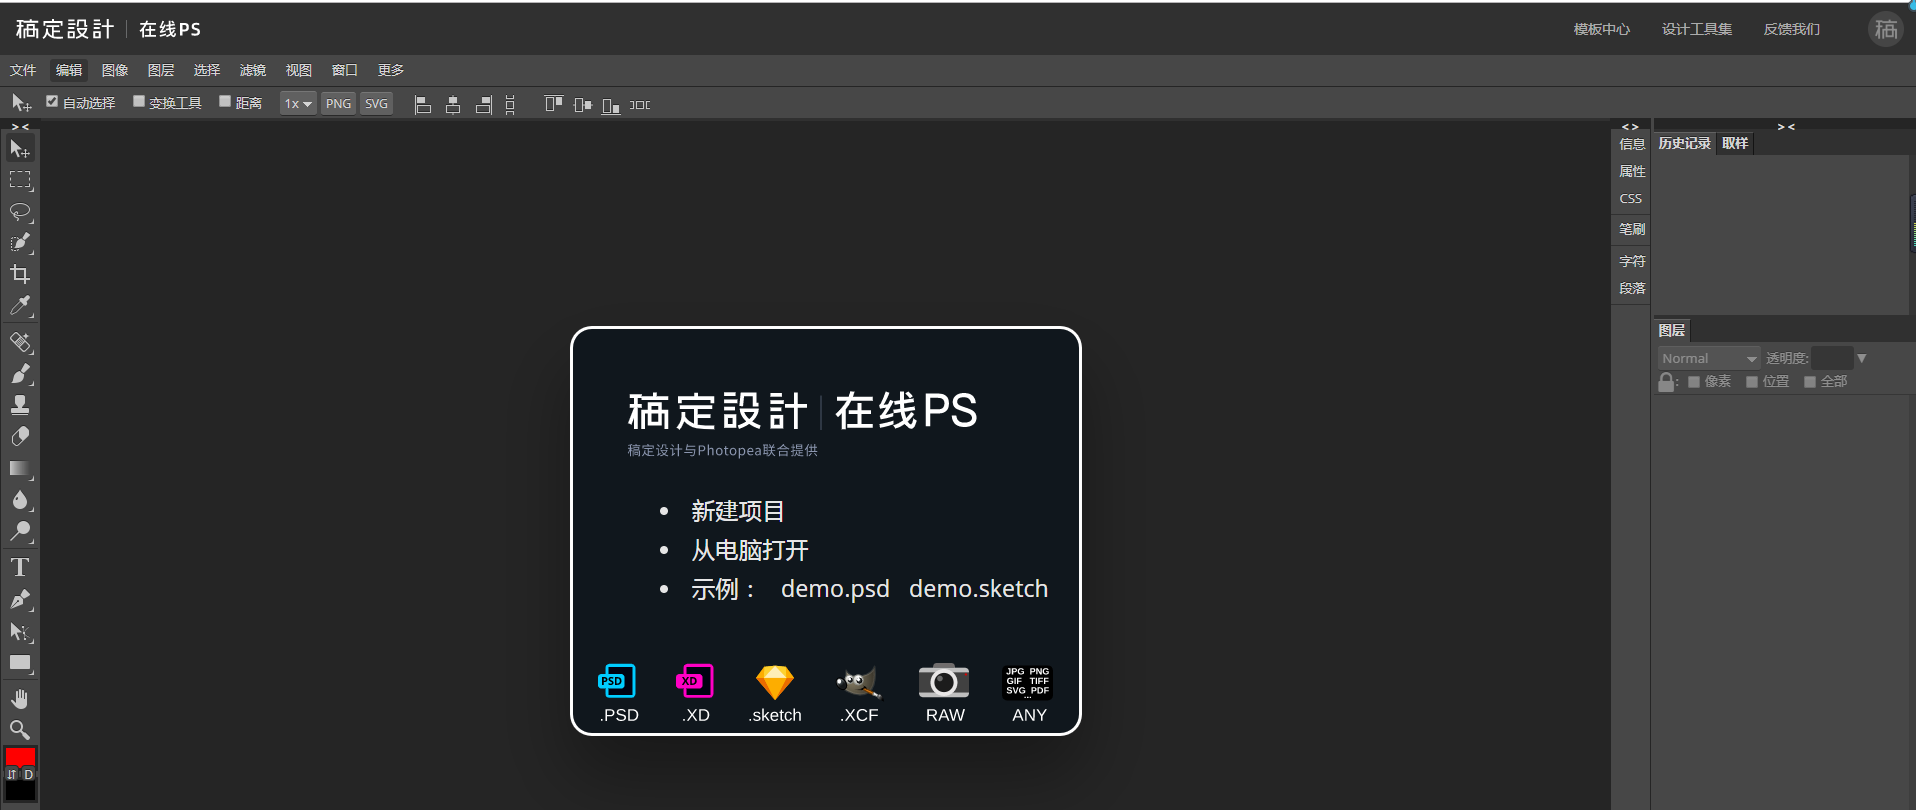Click the layer lock icon
The image size is (1916, 810).
click(1666, 382)
